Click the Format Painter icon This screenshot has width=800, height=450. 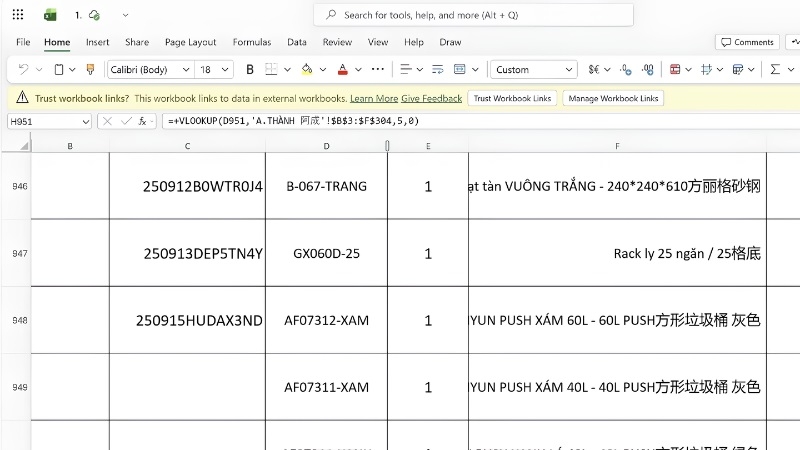[x=90, y=69]
